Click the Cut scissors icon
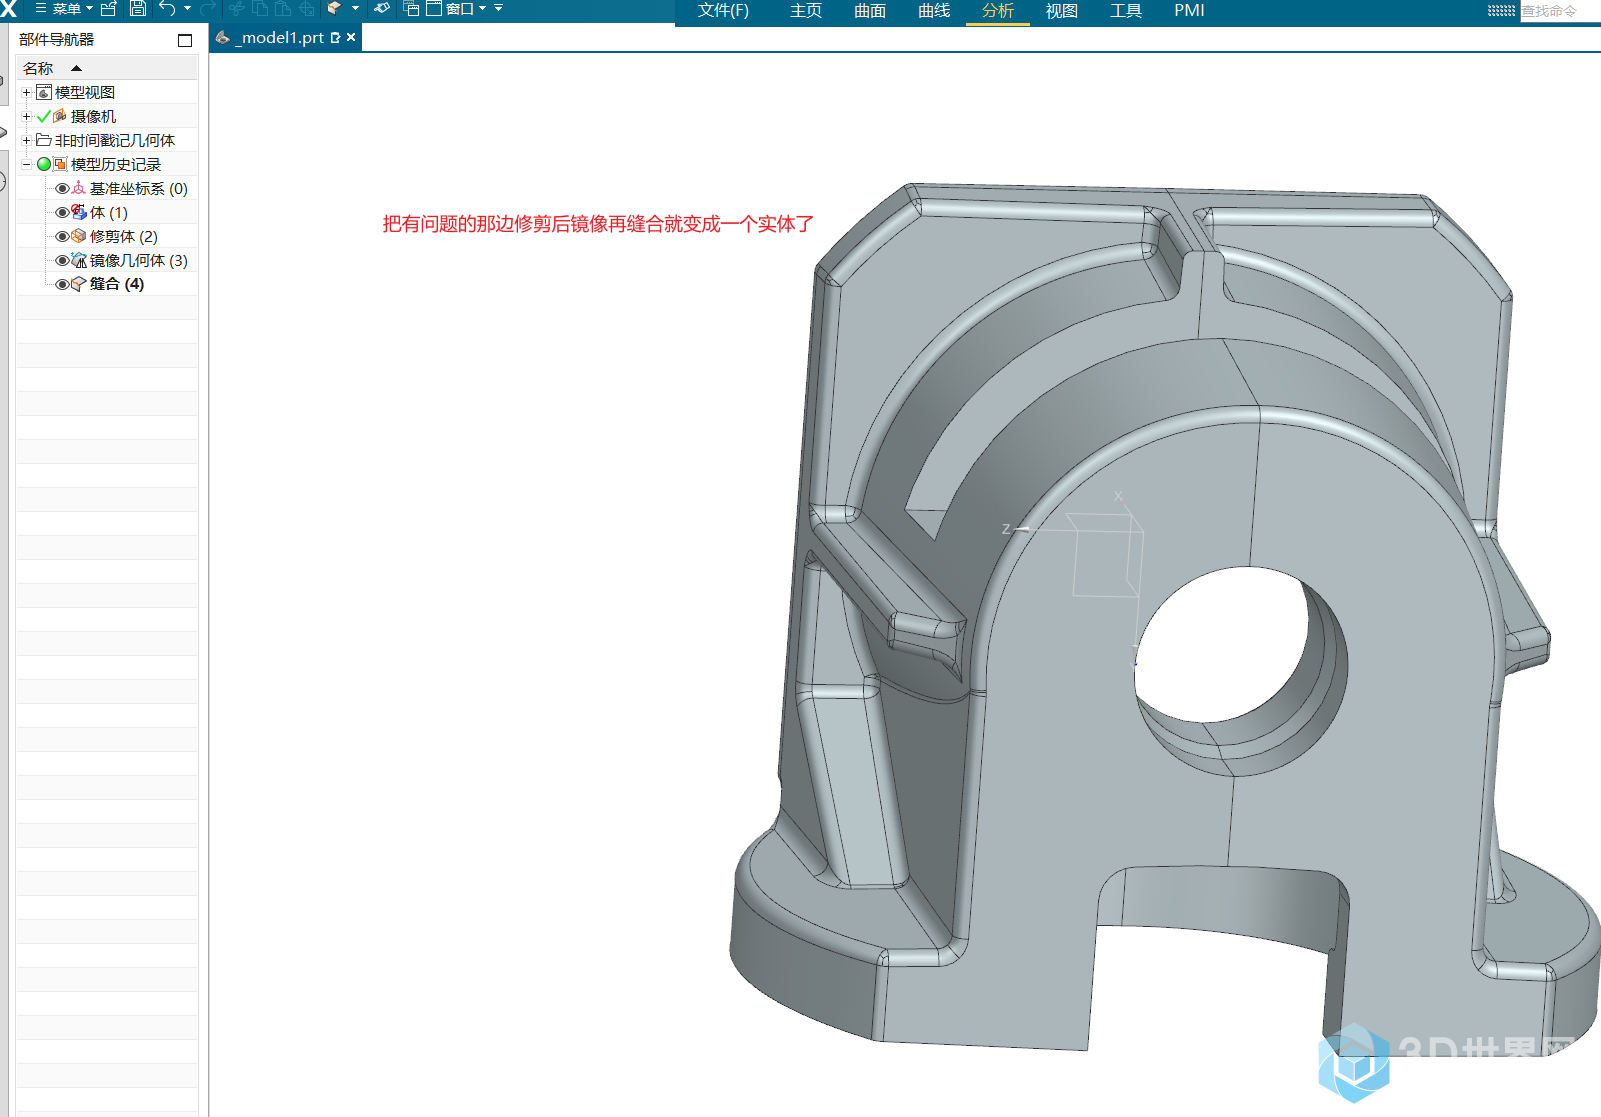The width and height of the screenshot is (1601, 1117). [x=237, y=9]
